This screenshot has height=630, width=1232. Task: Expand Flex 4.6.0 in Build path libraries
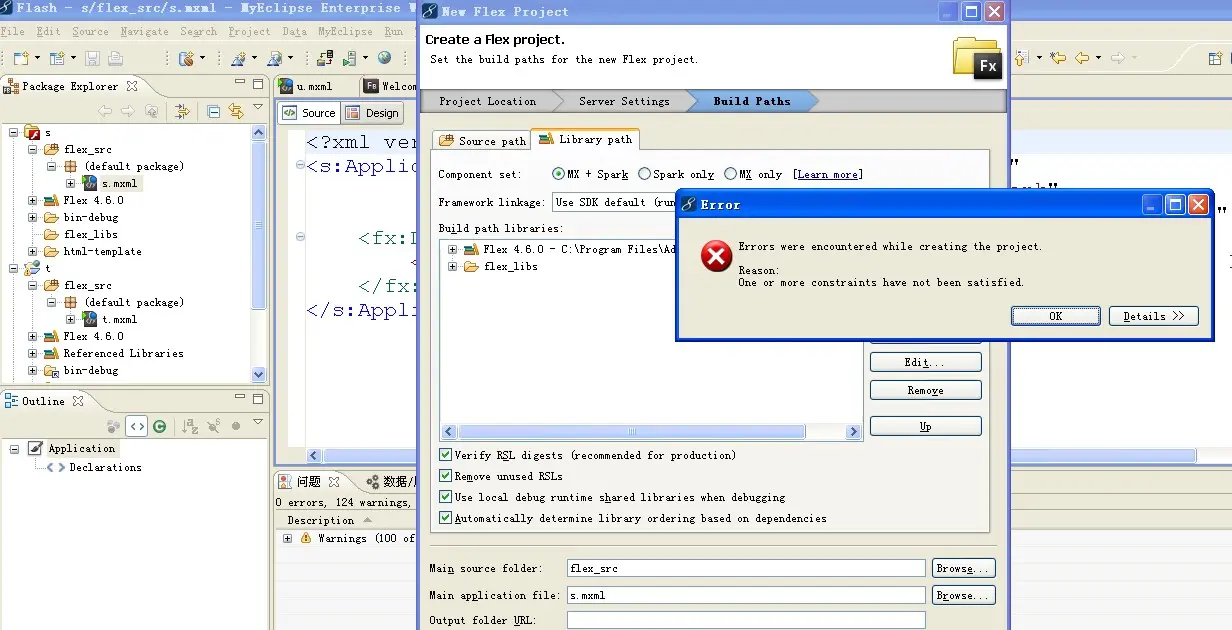[453, 249]
